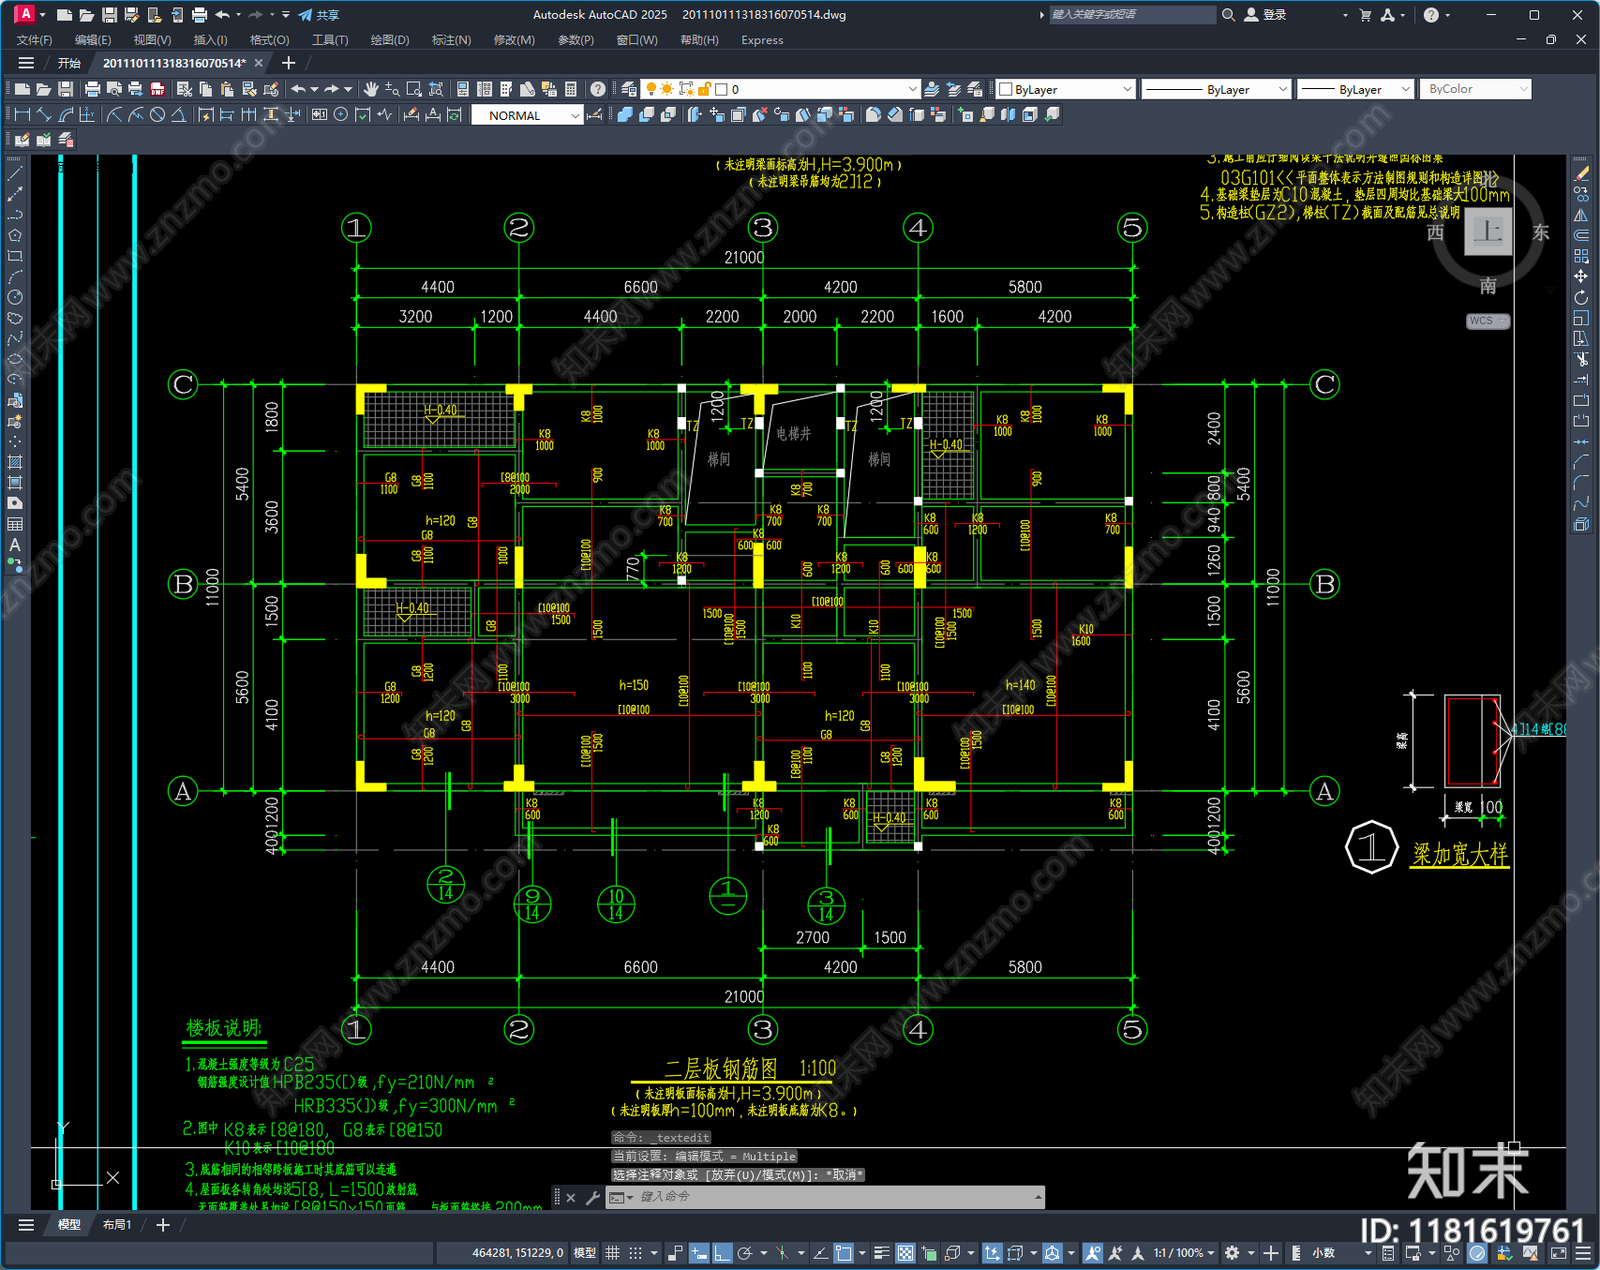Click the Help question mark icon
The image size is (1600, 1270).
point(597,89)
